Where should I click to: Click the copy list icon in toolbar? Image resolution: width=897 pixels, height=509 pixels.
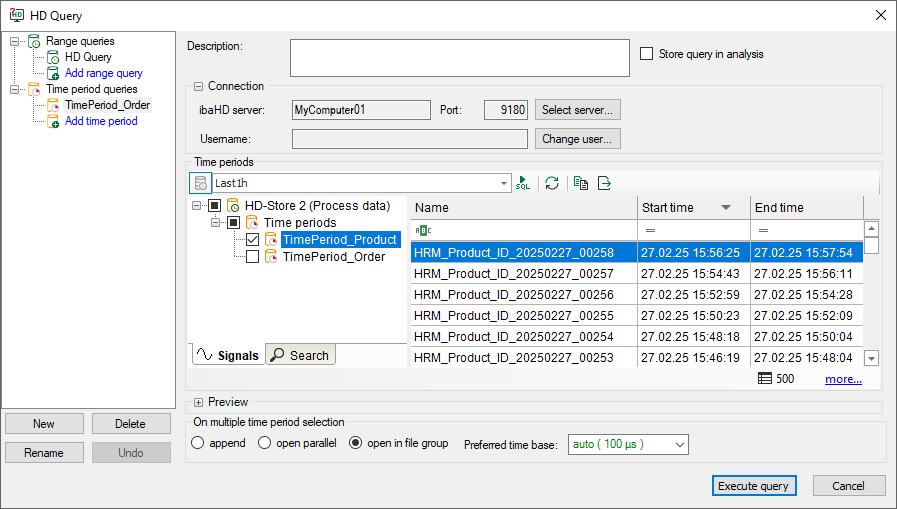click(x=581, y=183)
